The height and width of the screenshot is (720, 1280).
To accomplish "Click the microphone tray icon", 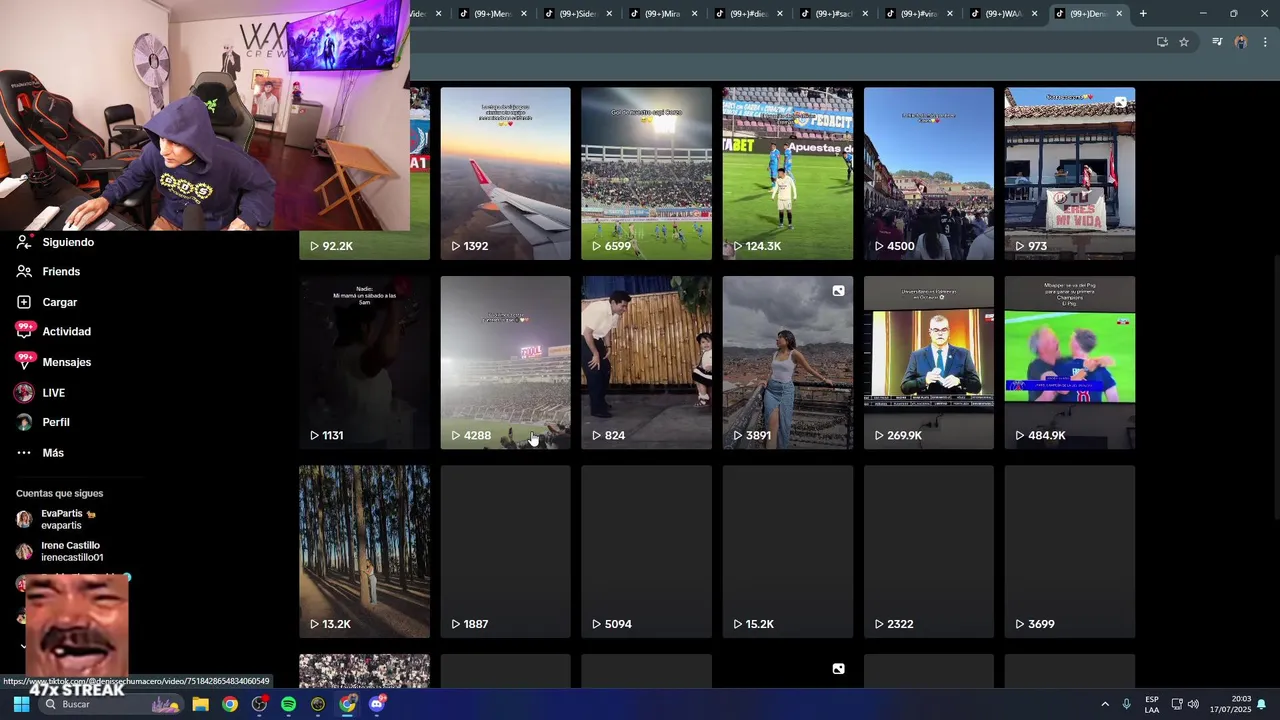I will 1127,704.
